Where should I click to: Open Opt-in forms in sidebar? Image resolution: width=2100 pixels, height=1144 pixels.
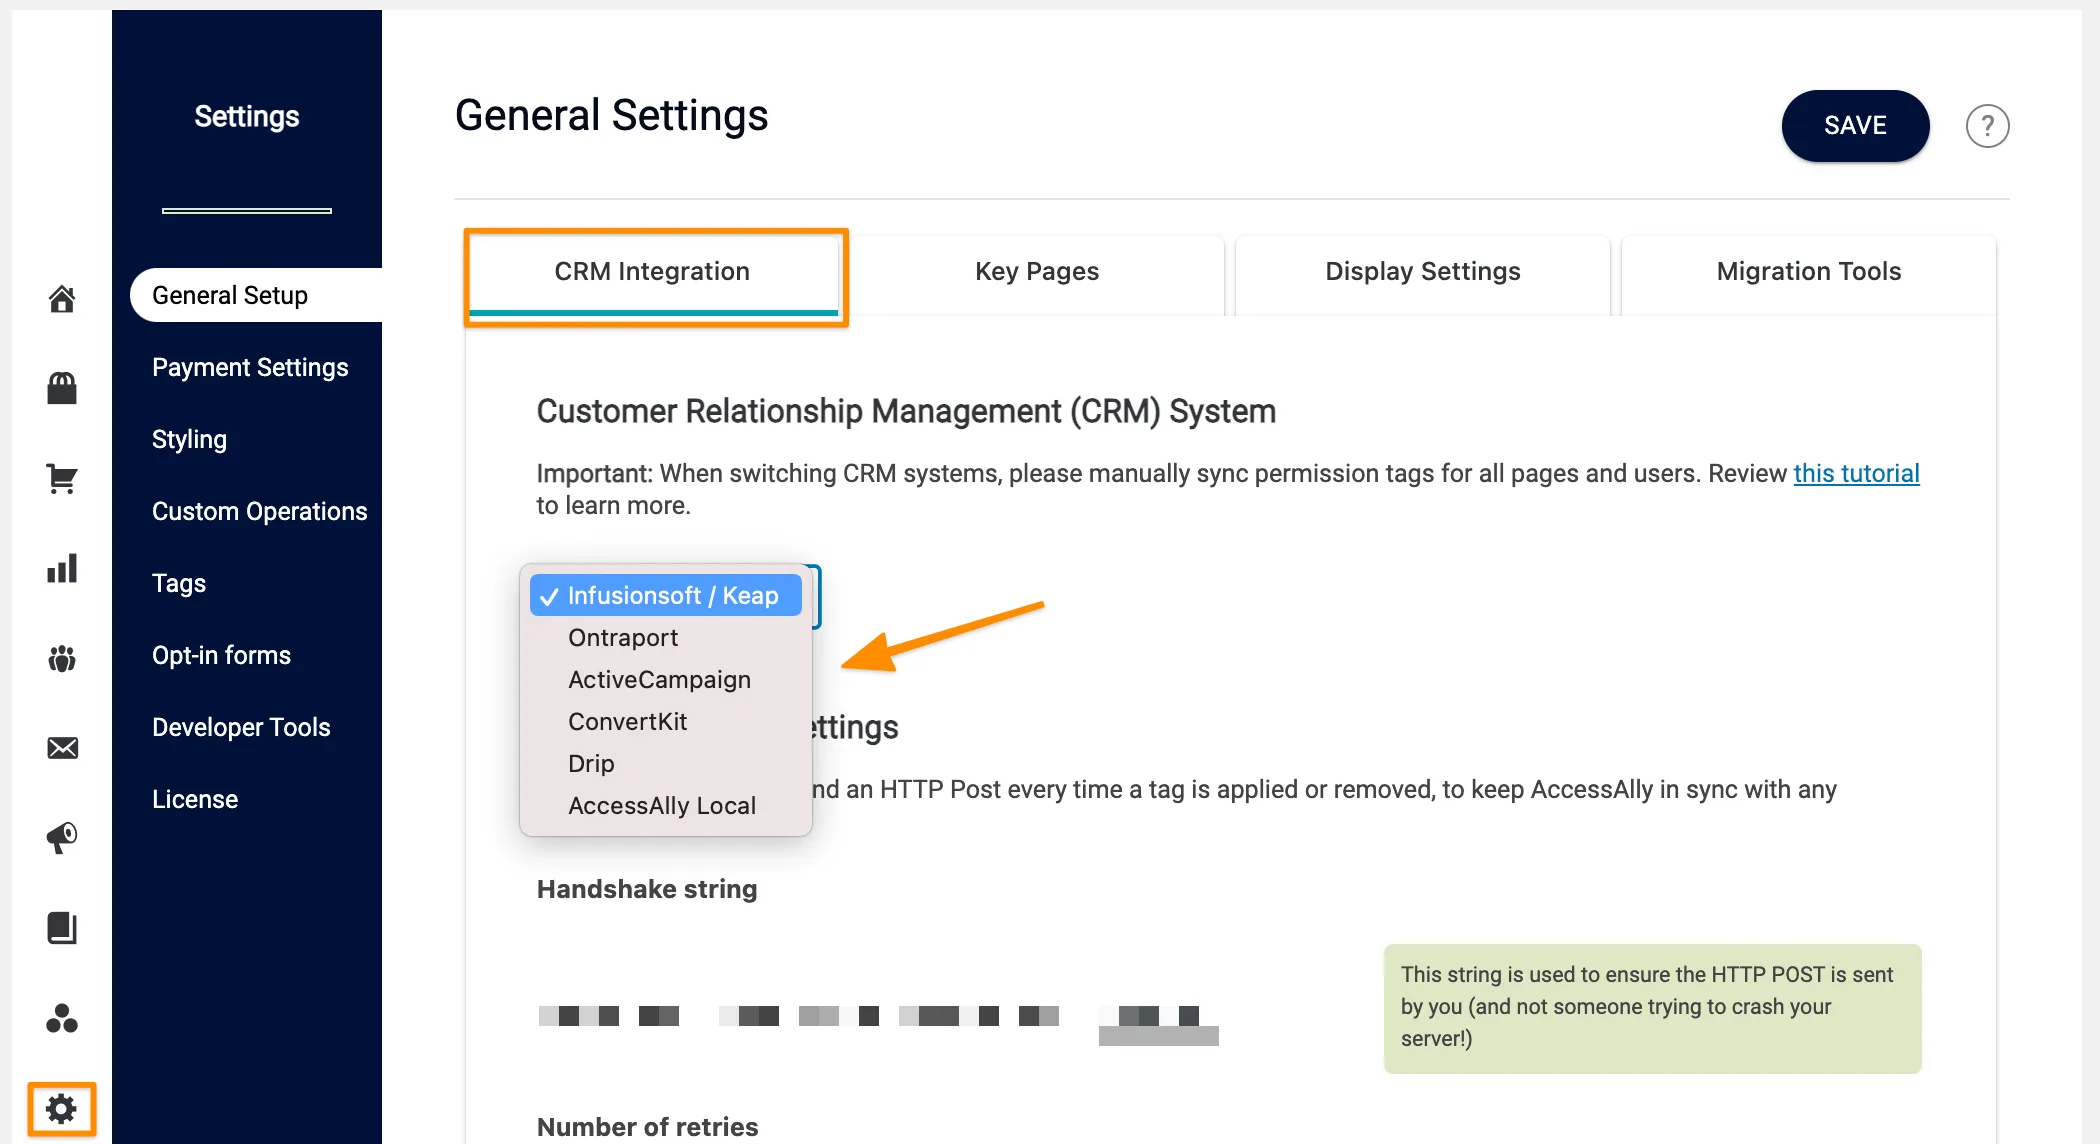[222, 655]
